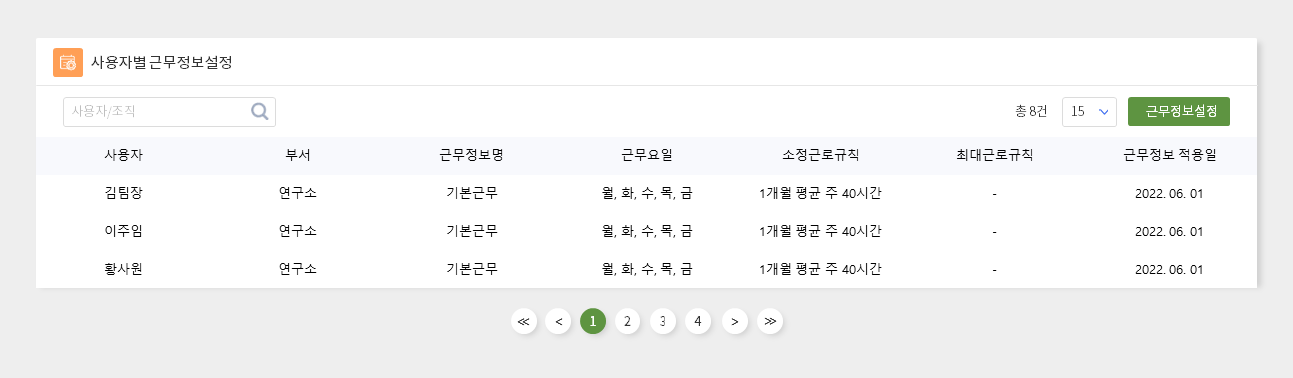Go to previous page arrow

558,321
